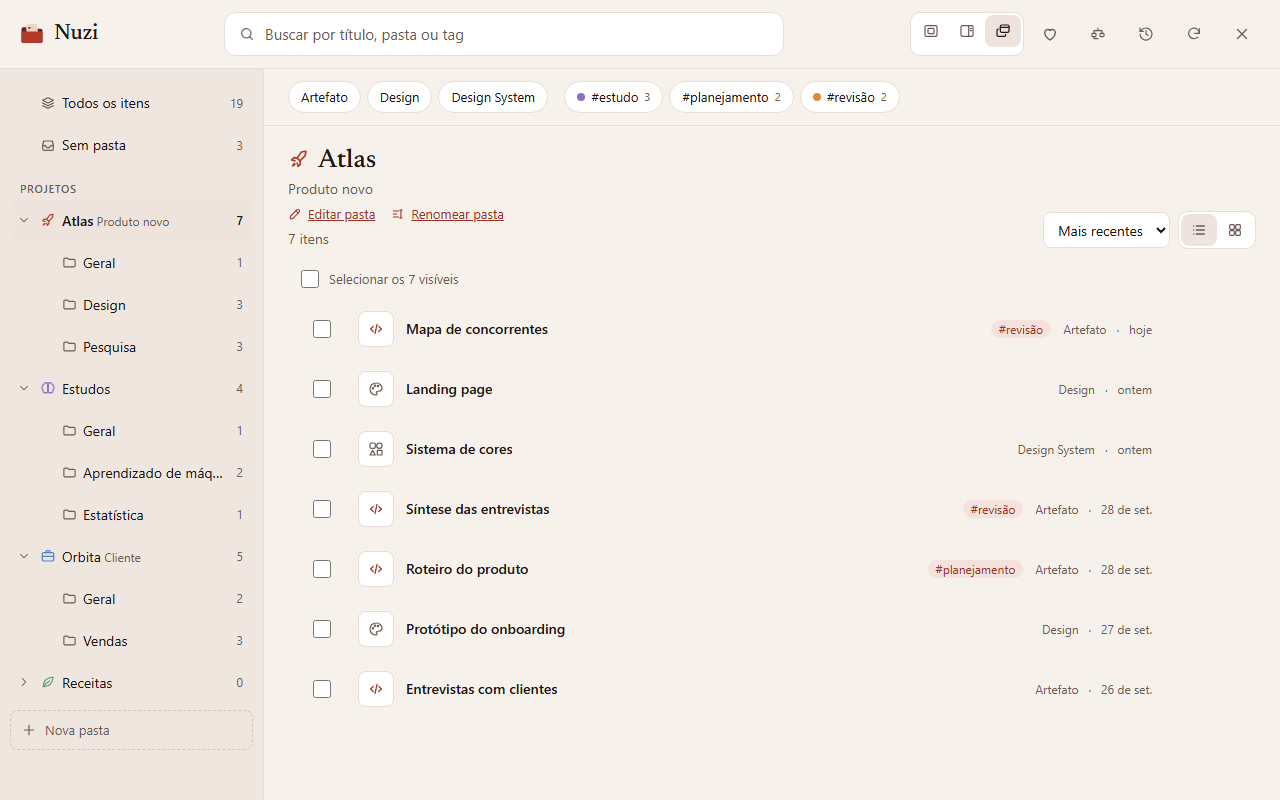Filter by the Artefato chip

click(324, 97)
